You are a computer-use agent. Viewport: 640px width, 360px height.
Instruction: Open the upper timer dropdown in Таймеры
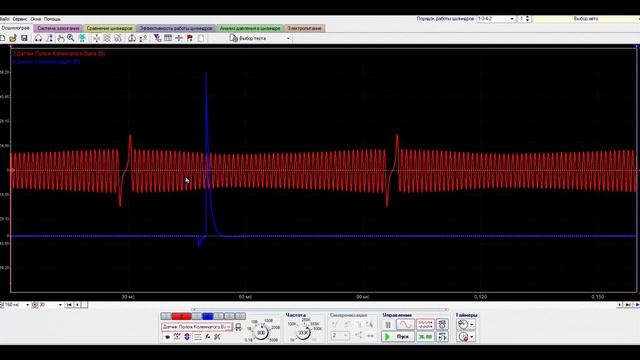(472, 325)
